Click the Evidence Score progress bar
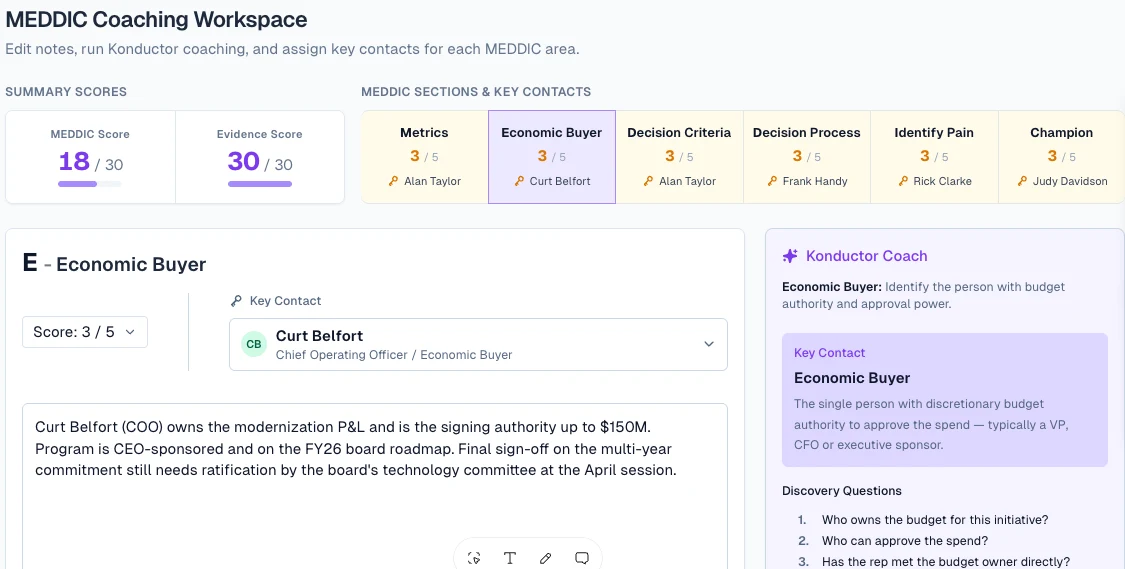 pos(260,184)
